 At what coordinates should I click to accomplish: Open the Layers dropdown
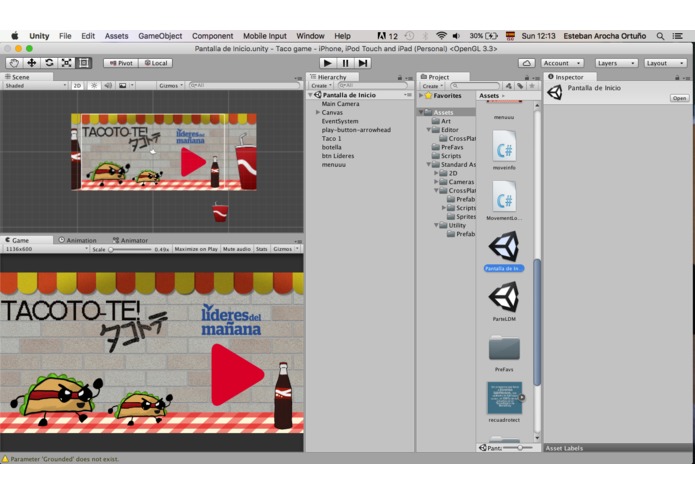tap(616, 63)
